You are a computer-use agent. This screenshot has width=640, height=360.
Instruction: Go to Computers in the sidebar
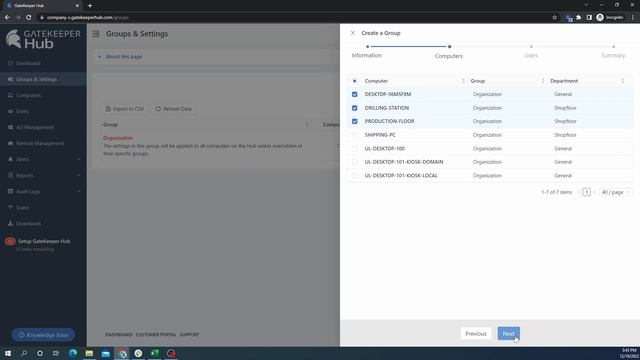point(28,95)
